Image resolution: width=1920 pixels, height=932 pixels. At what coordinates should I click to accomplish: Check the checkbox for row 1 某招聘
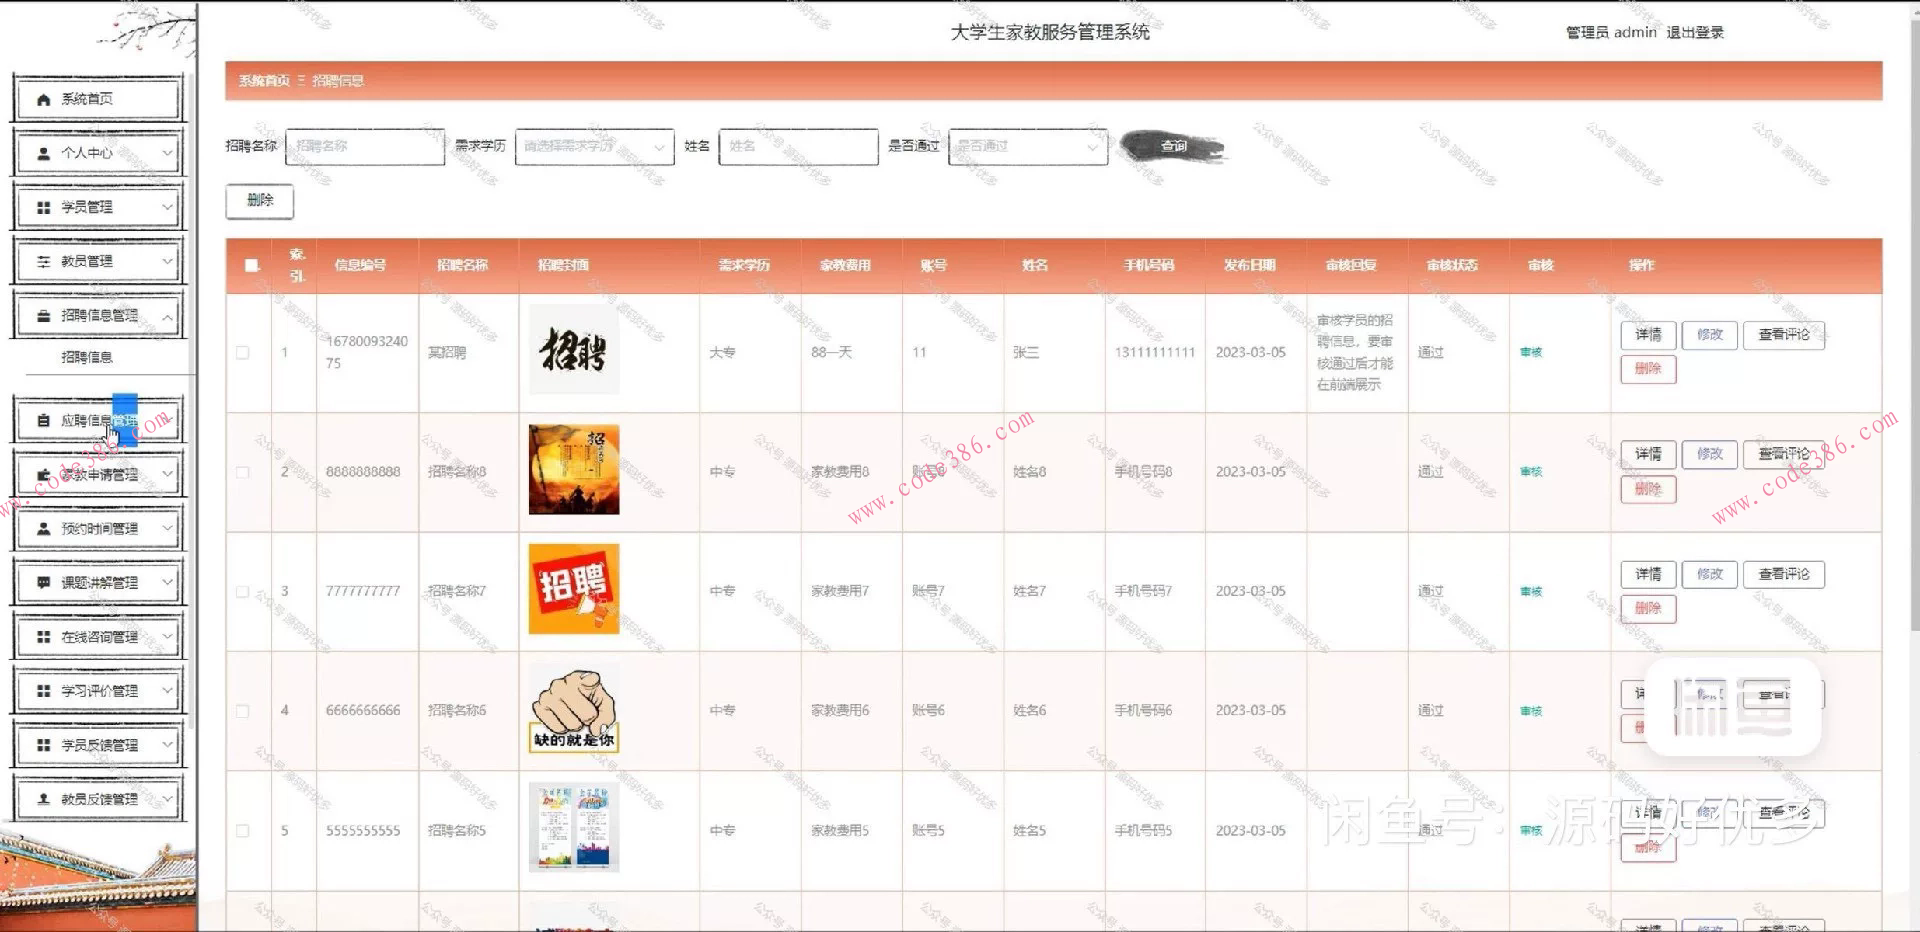(242, 352)
